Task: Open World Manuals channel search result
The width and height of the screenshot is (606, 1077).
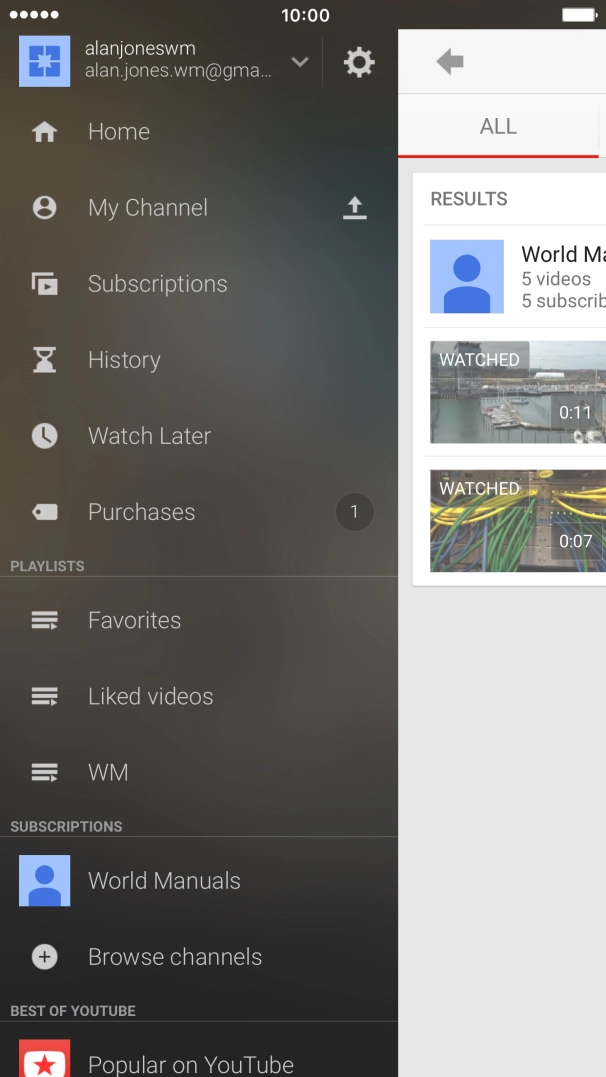Action: pos(517,276)
